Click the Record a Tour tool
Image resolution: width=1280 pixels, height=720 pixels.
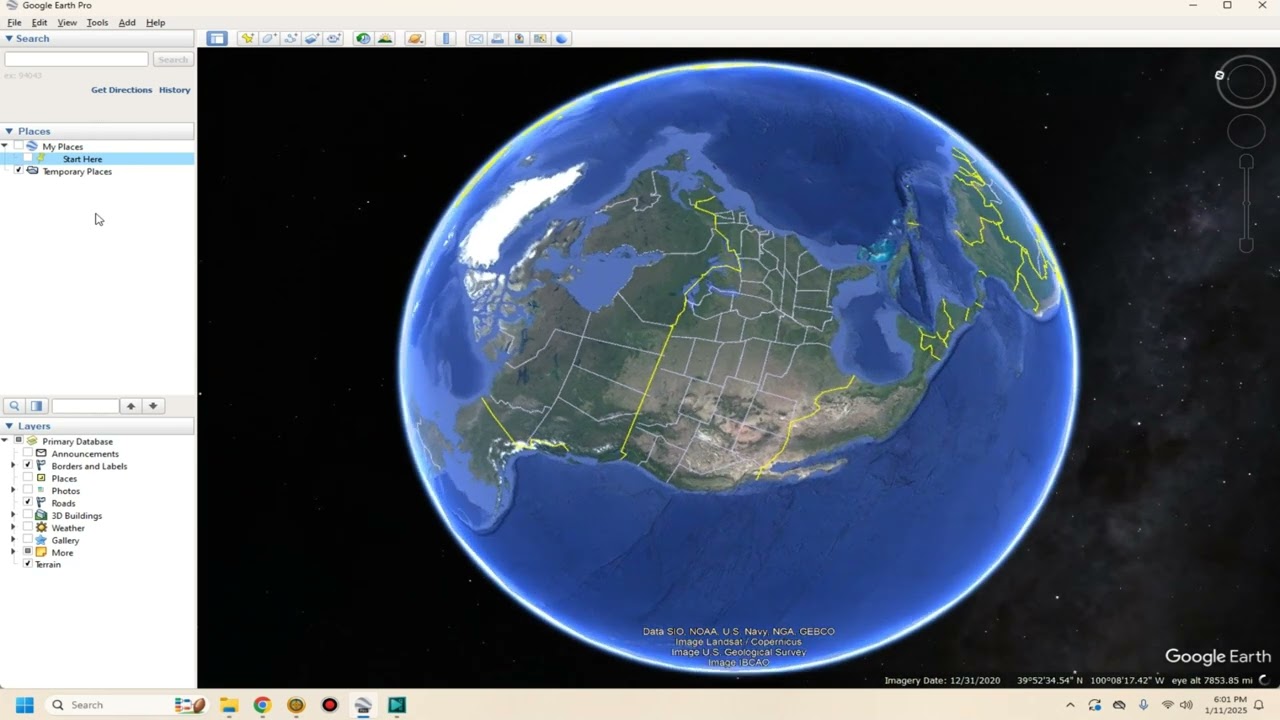pos(334,38)
